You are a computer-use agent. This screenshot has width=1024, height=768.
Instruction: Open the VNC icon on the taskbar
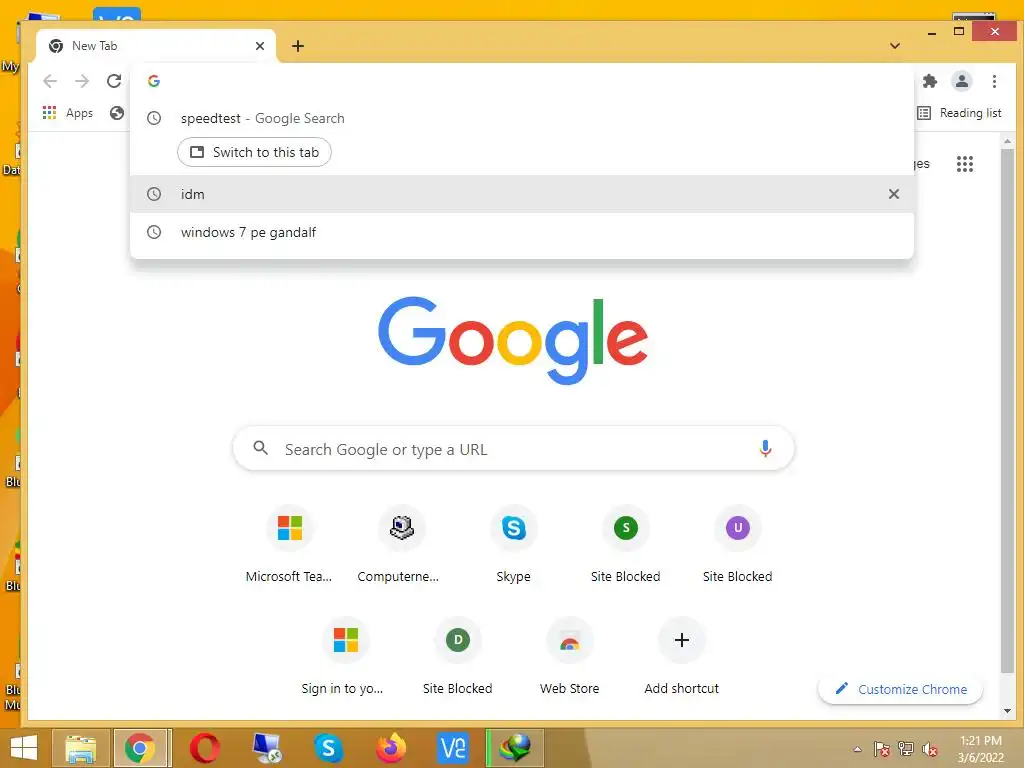[453, 748]
